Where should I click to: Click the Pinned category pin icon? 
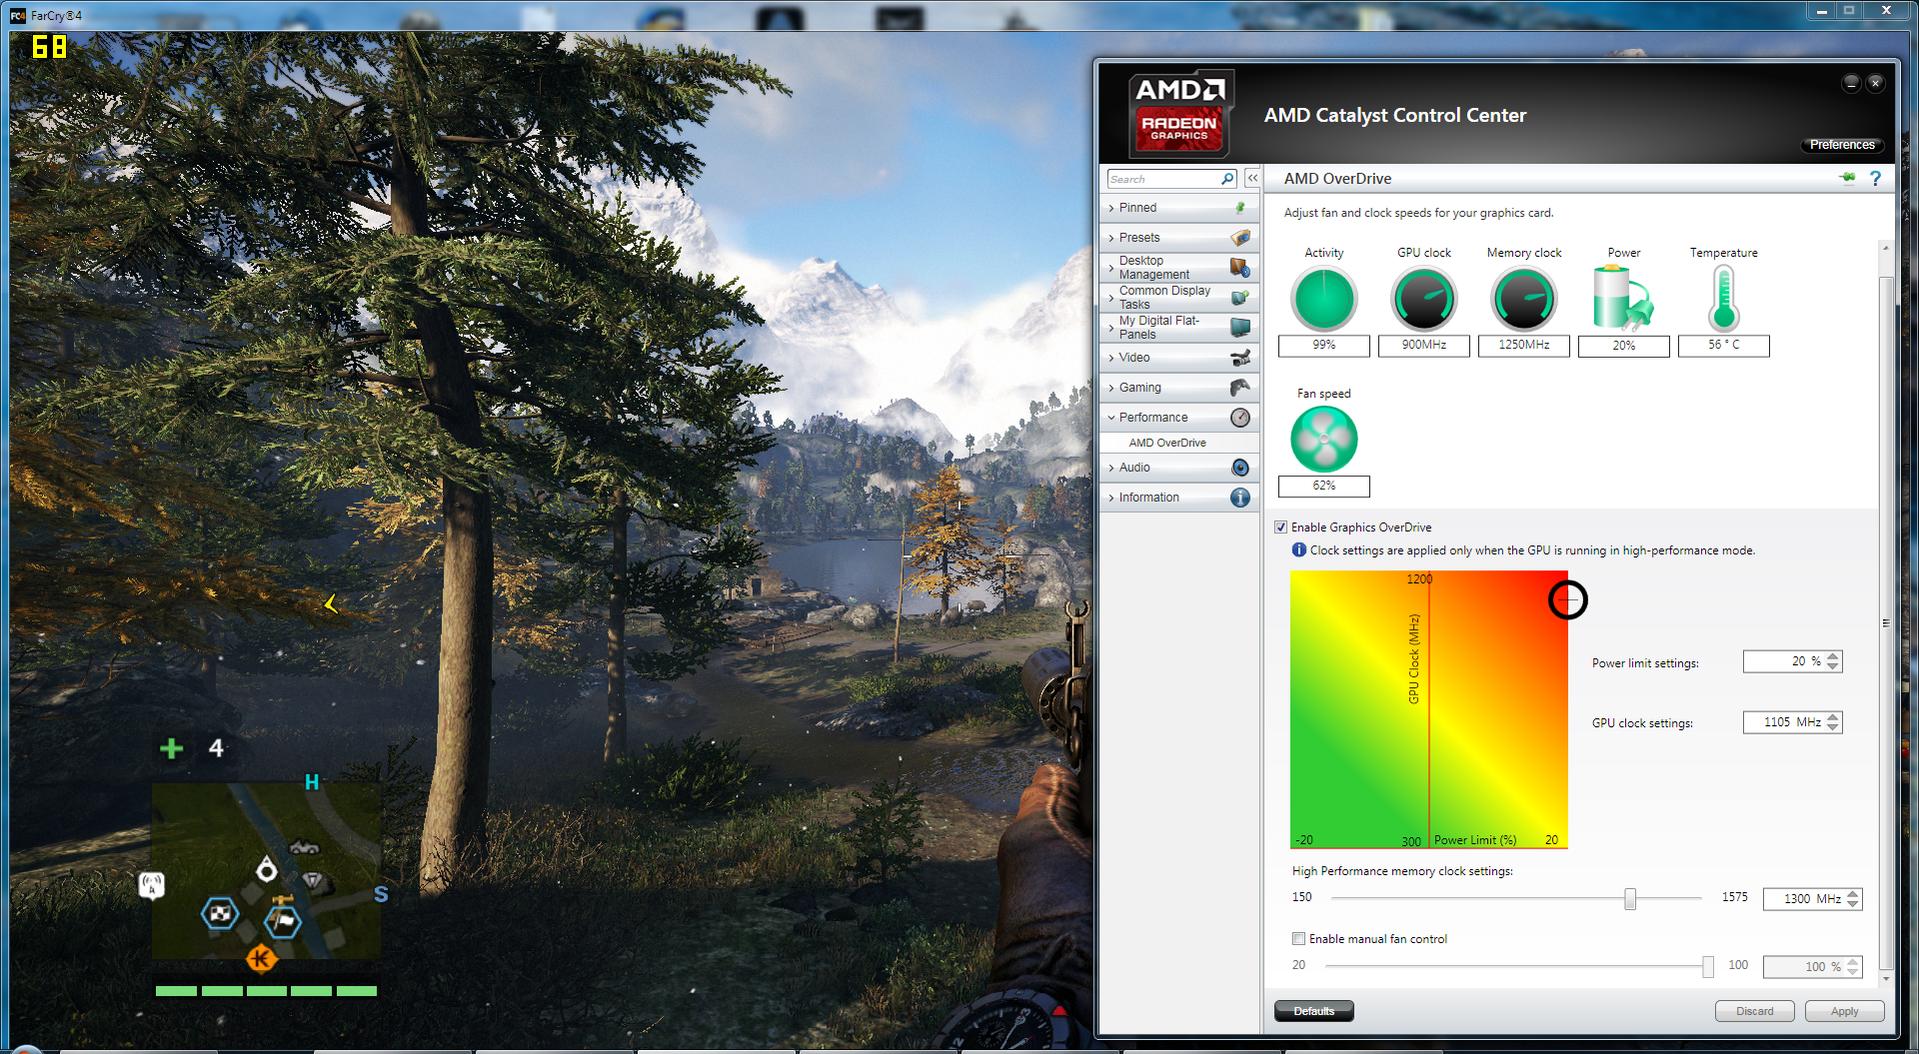click(x=1240, y=208)
